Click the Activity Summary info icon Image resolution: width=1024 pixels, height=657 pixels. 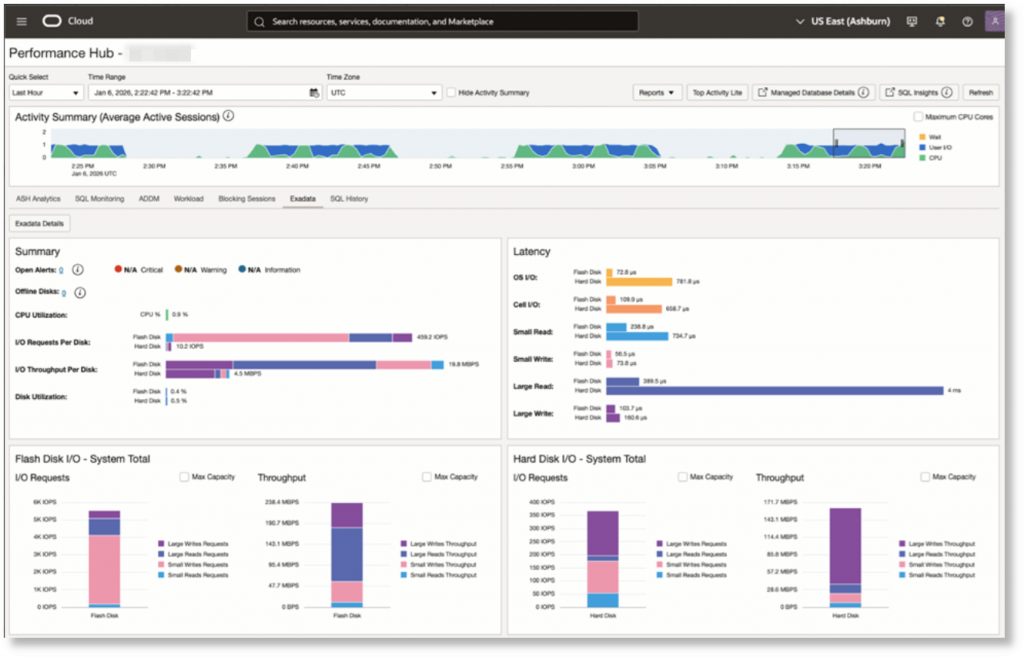[x=229, y=116]
